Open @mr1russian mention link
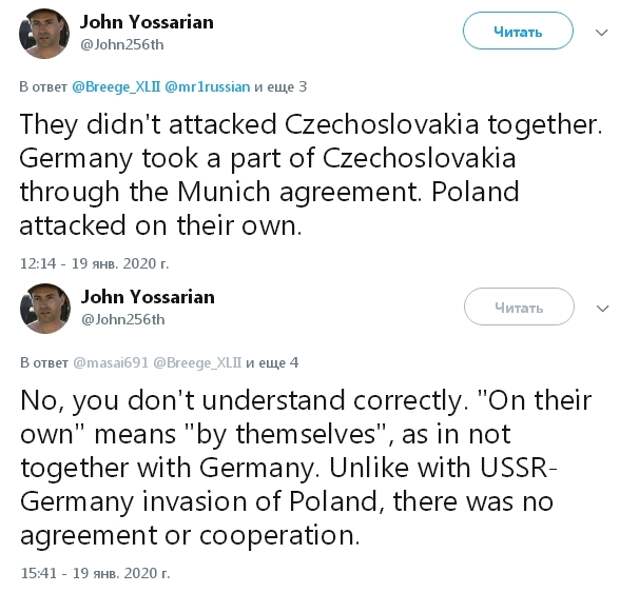The width and height of the screenshot is (620, 593). (x=207, y=87)
